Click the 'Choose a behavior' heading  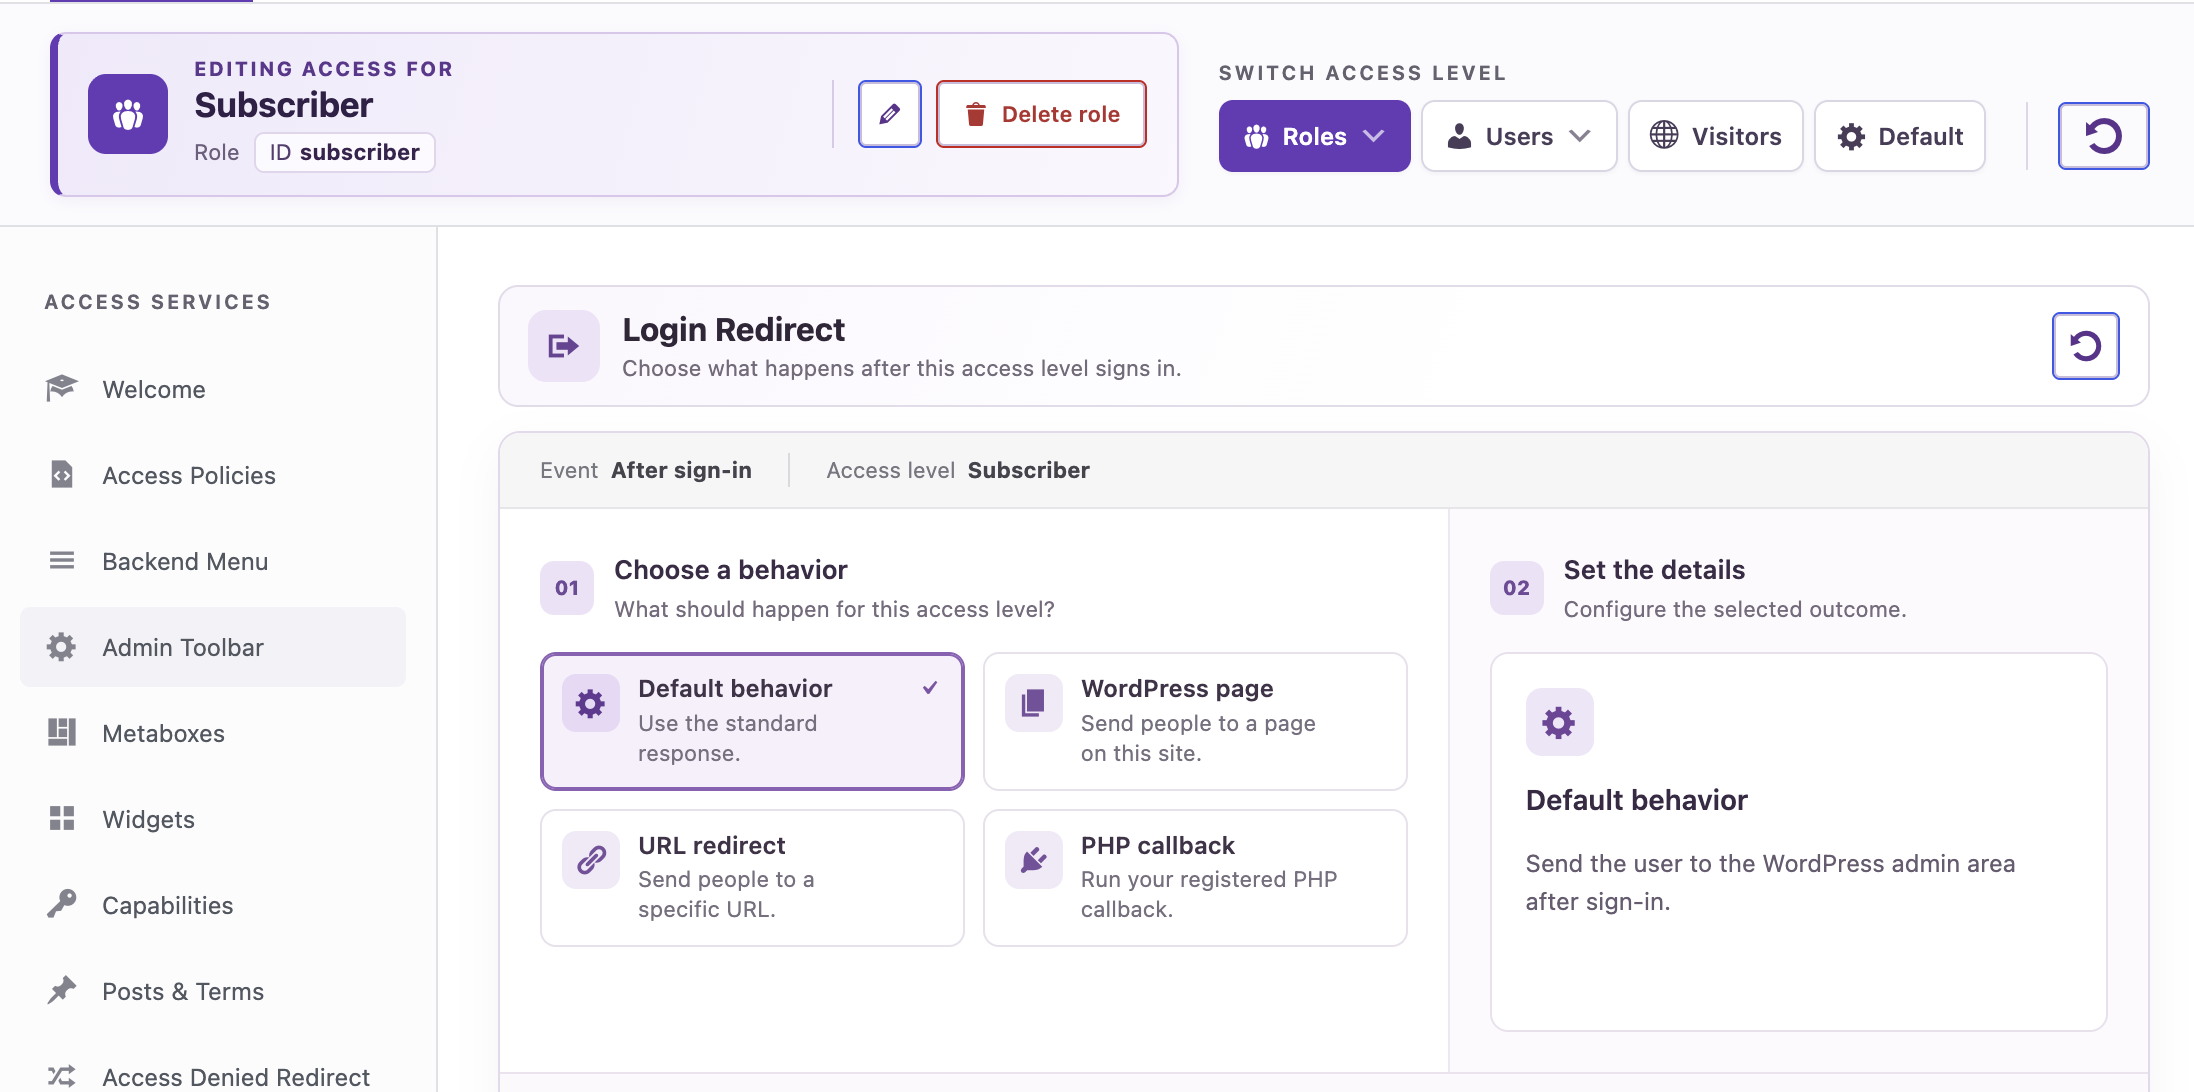731,570
